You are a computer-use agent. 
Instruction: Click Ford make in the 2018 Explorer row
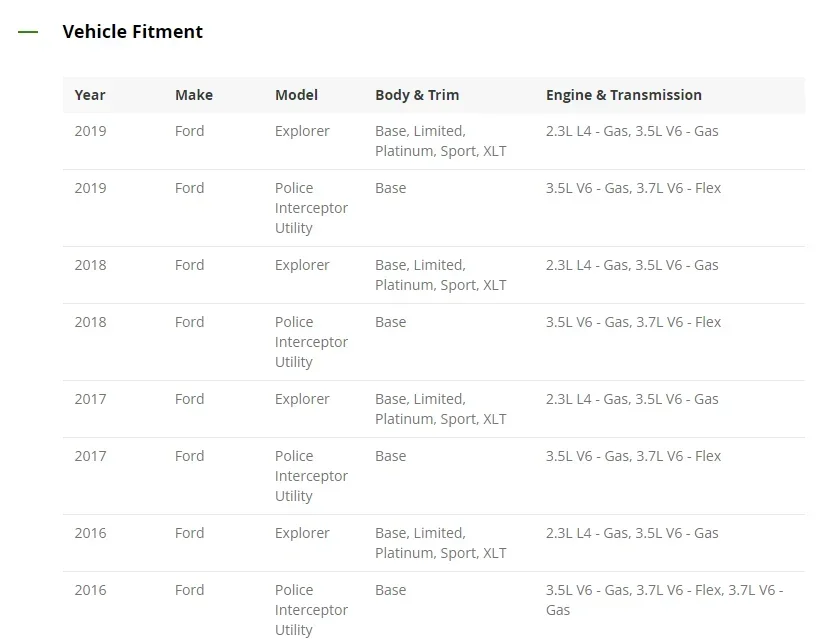pos(189,265)
